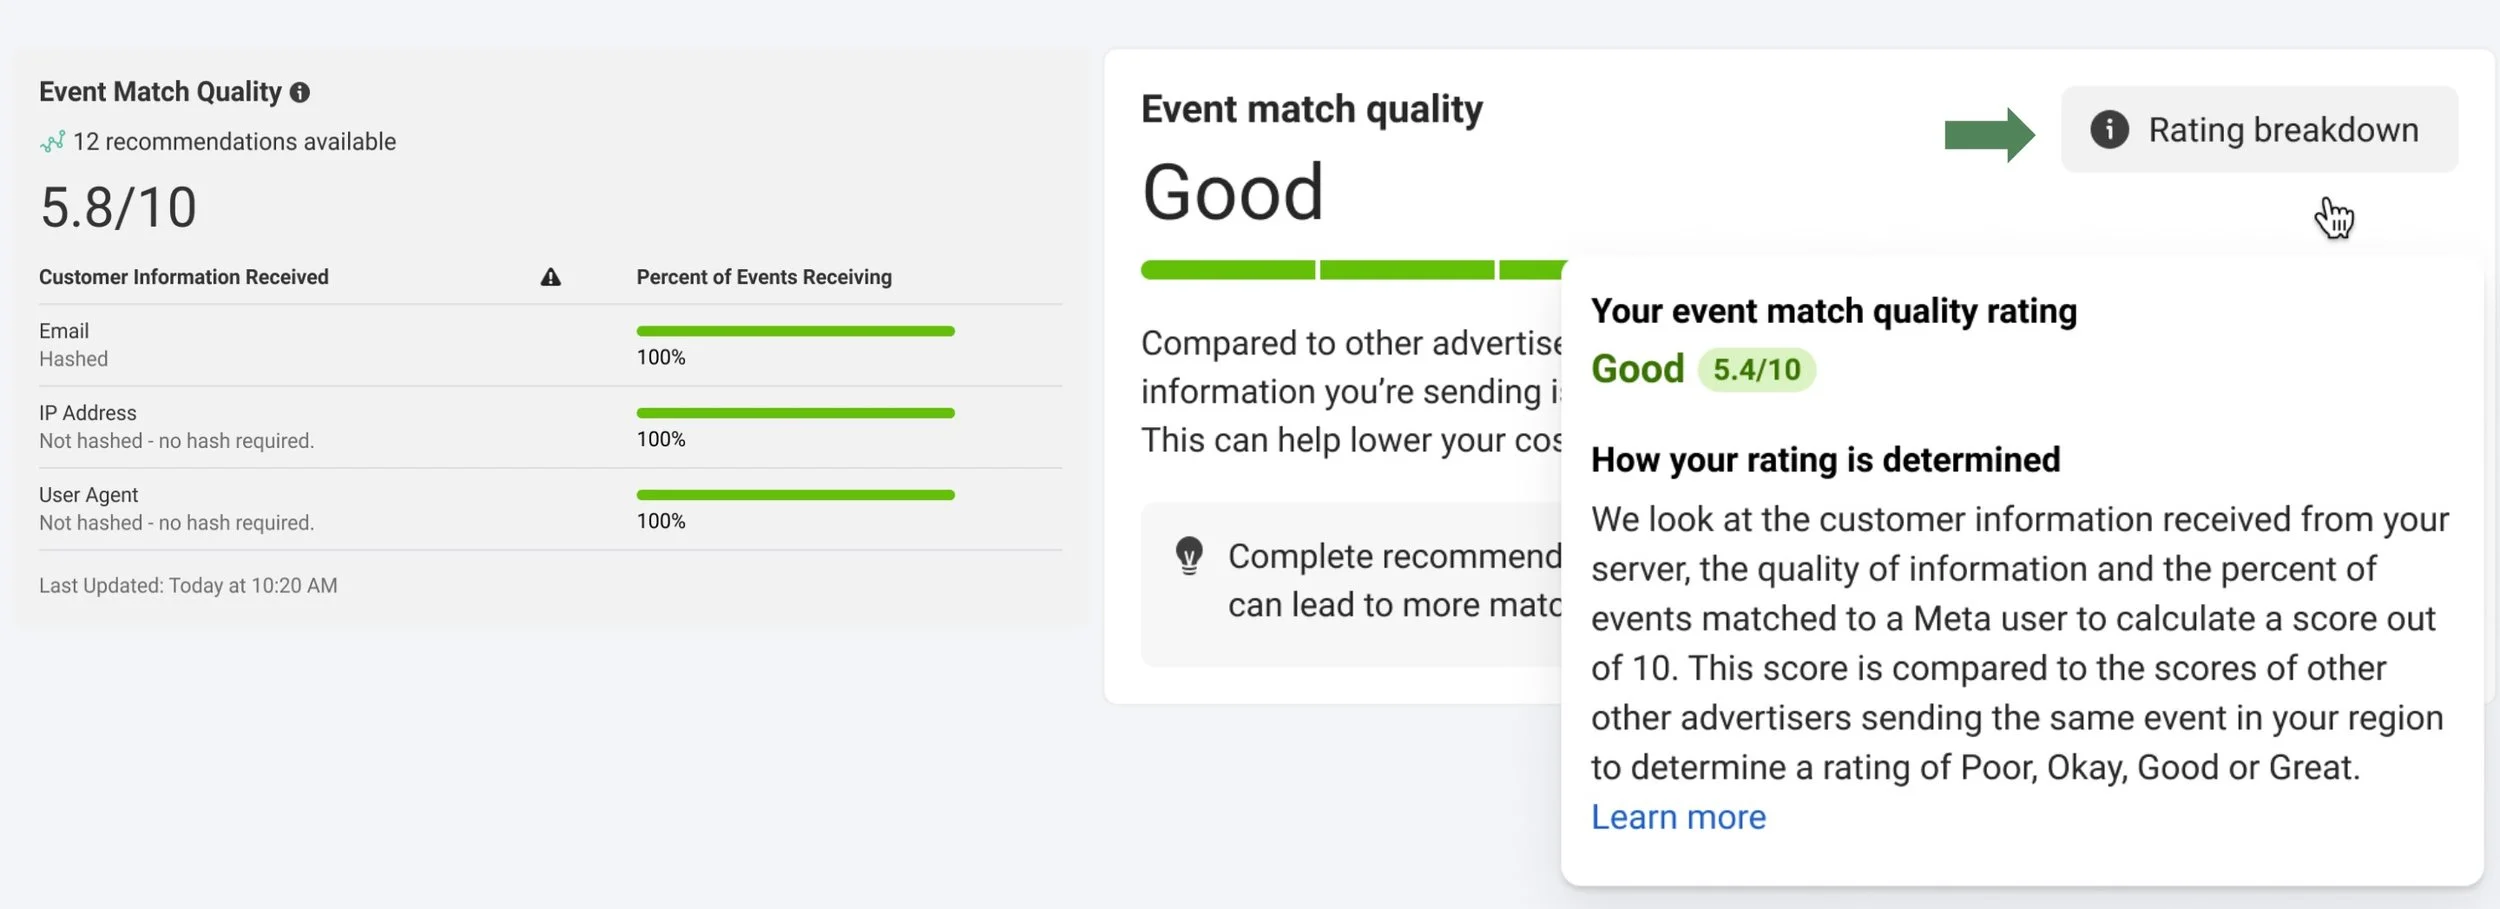
Task: Open the 12 recommendations available link
Action: click(234, 142)
